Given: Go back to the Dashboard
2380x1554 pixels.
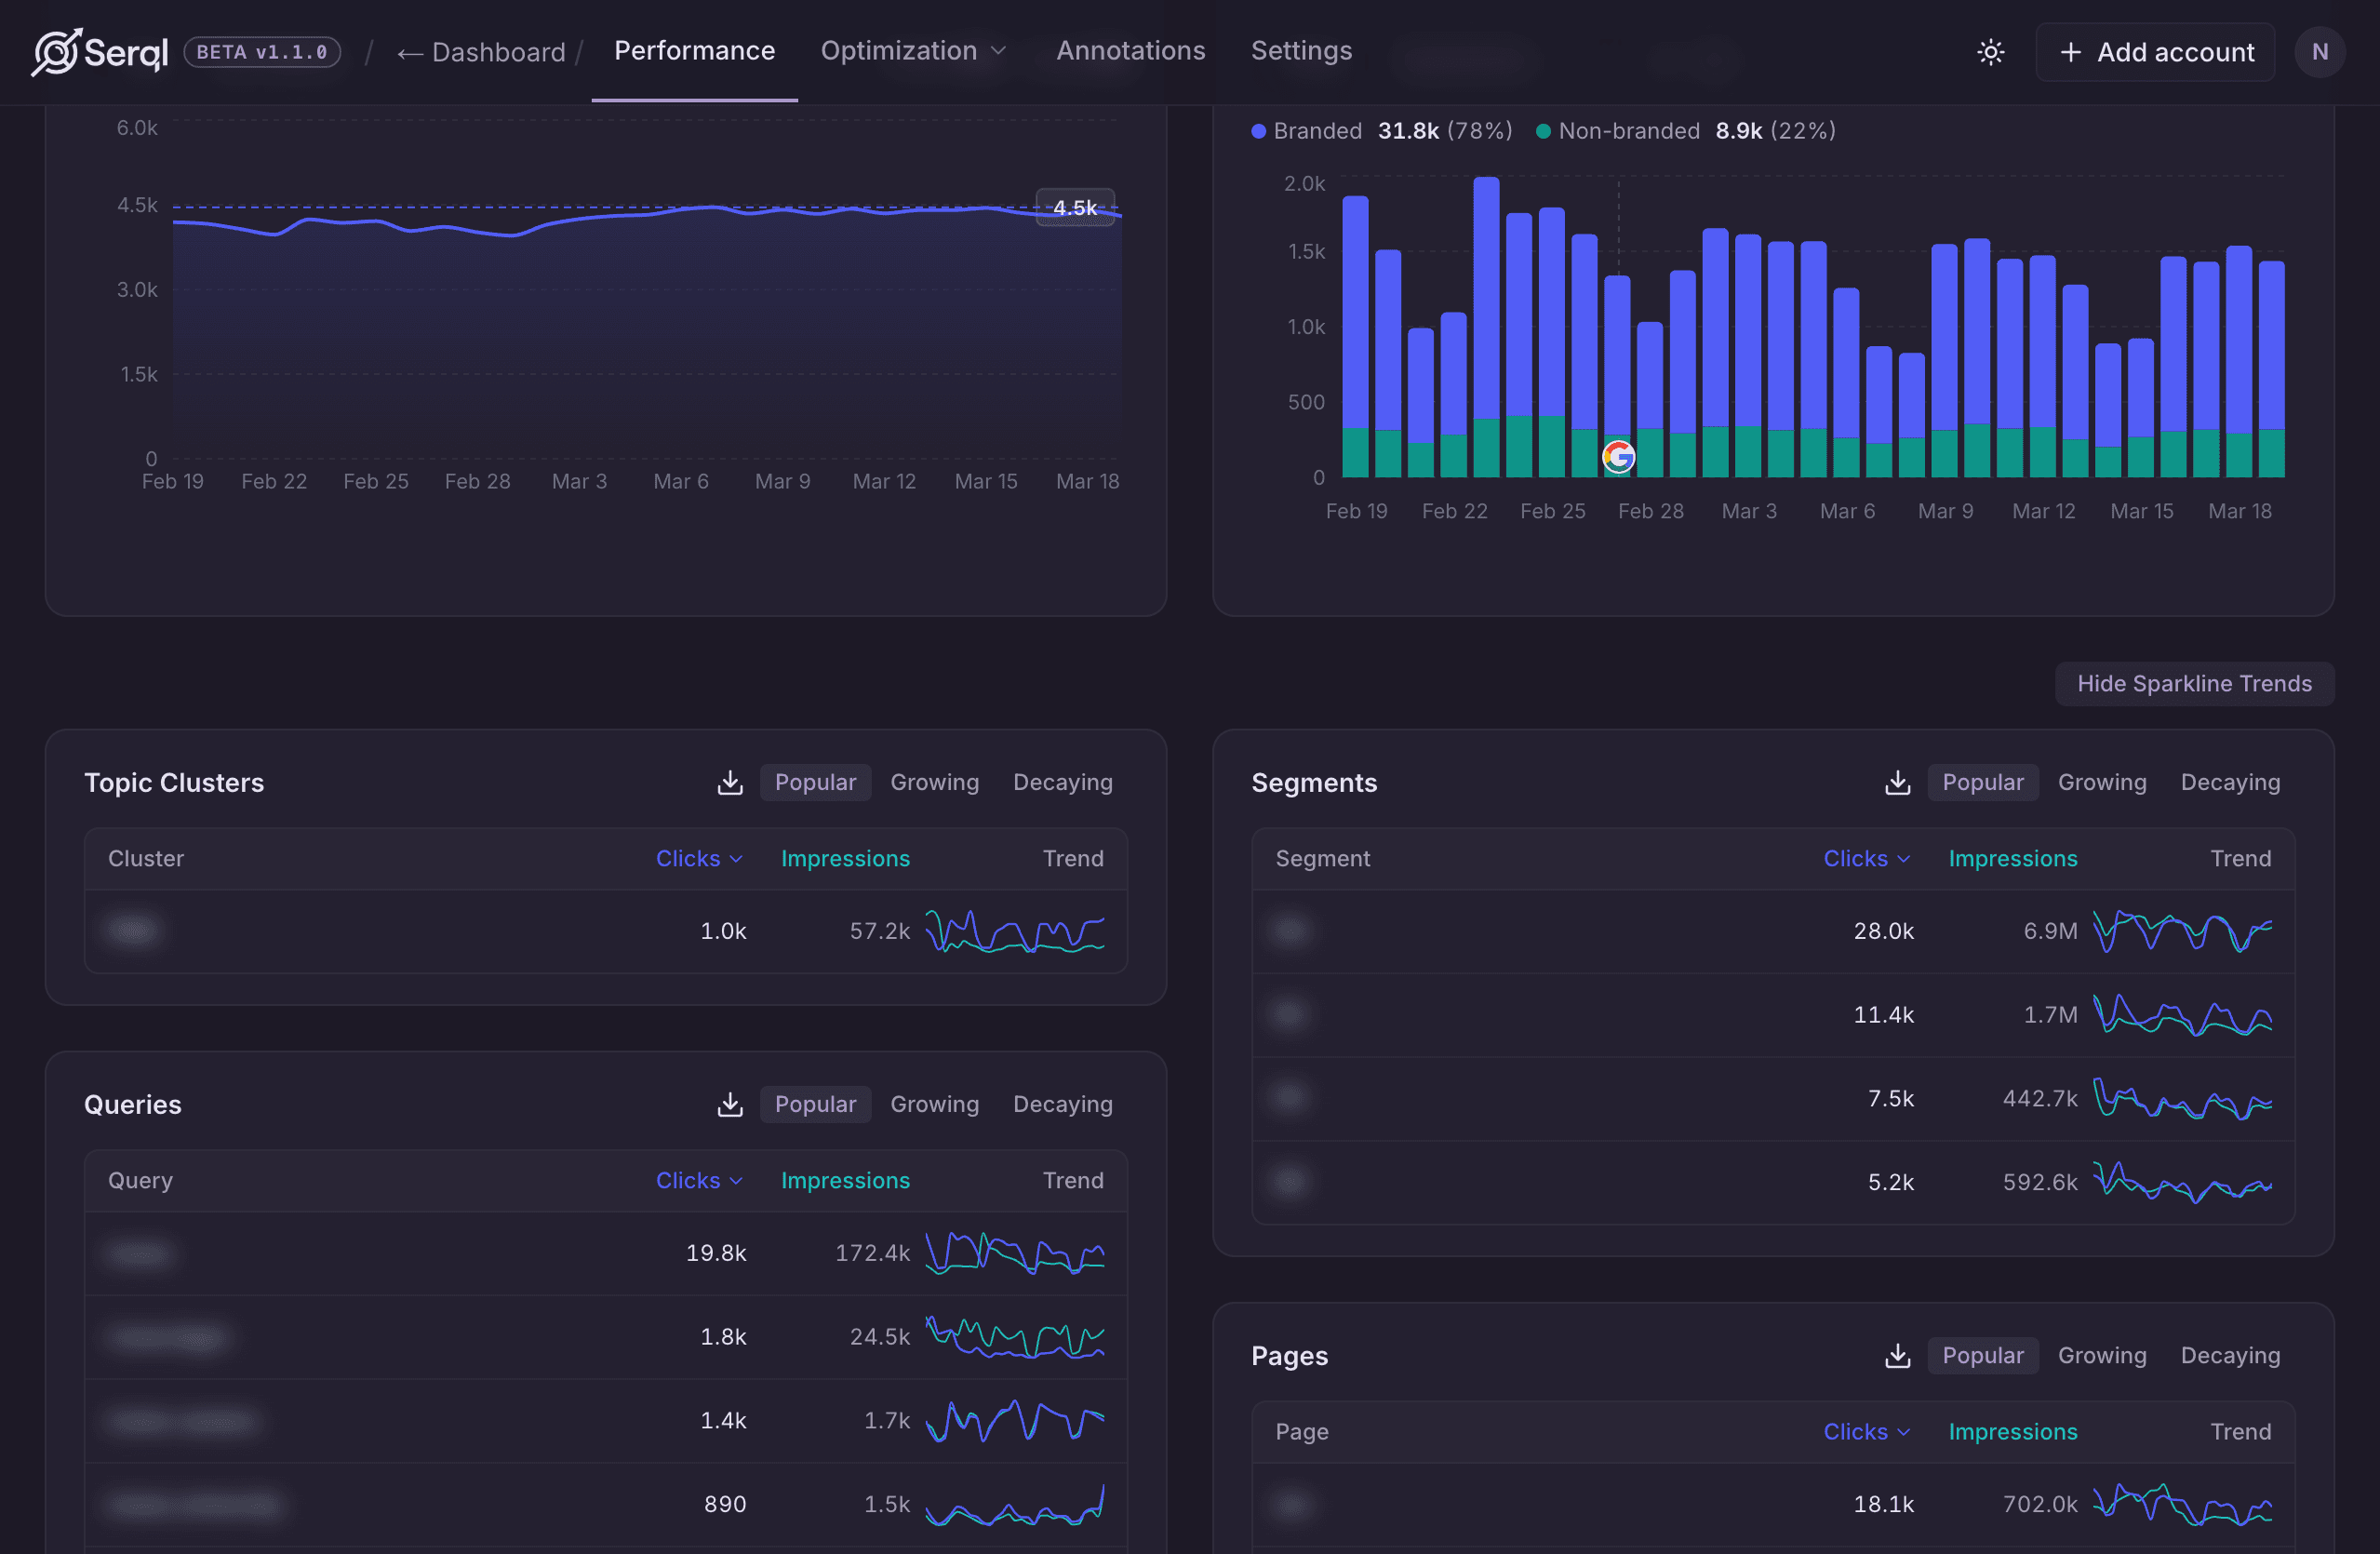Looking at the screenshot, I should point(481,52).
